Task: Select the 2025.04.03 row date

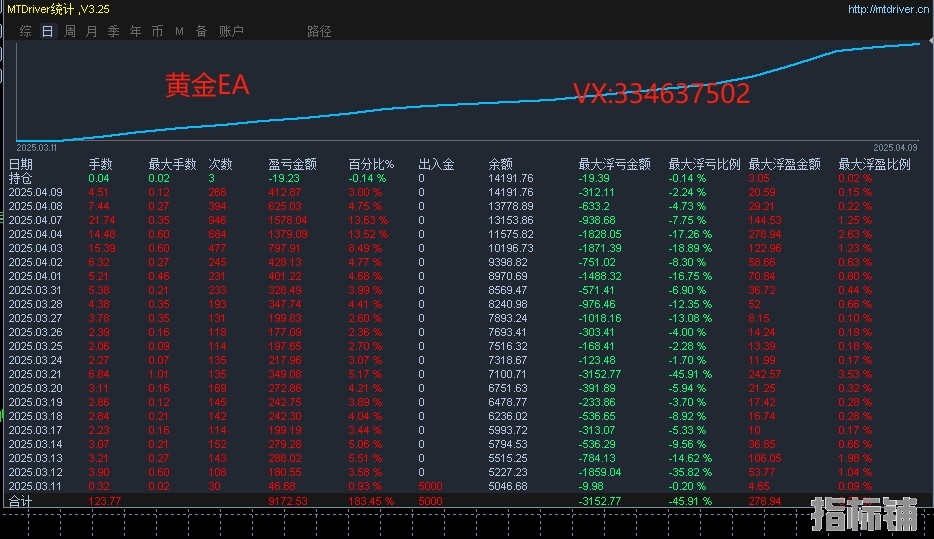Action: point(35,248)
